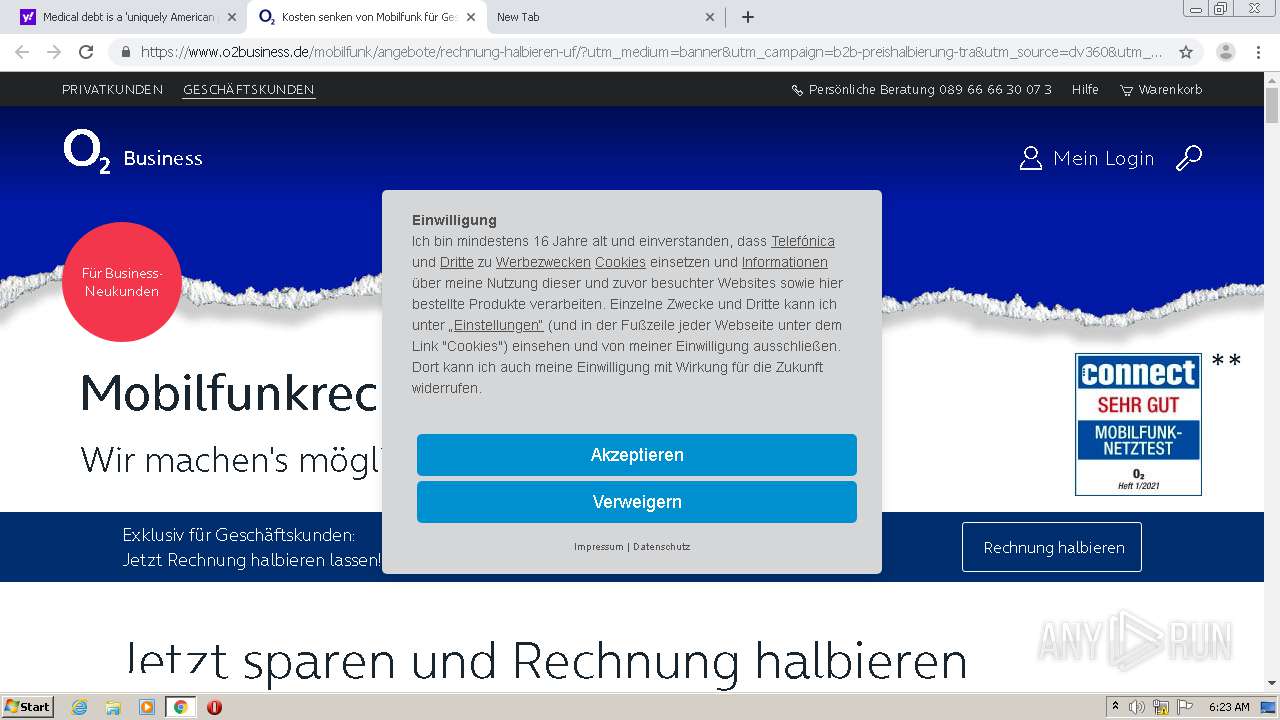Click the page scrollbar down arrow
The height and width of the screenshot is (720, 1280).
pyautogui.click(x=1272, y=683)
